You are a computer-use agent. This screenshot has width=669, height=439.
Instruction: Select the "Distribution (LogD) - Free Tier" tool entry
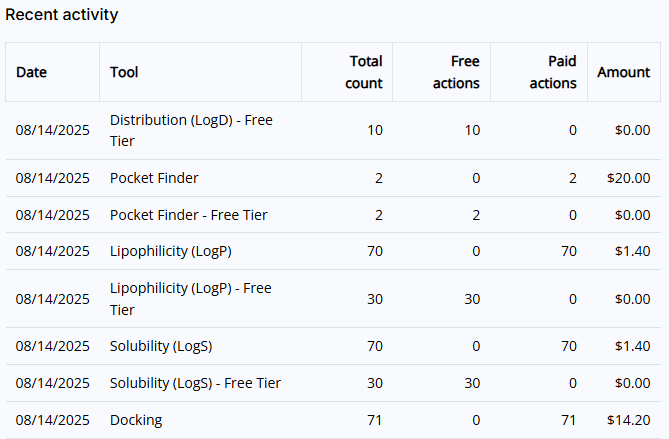click(191, 130)
